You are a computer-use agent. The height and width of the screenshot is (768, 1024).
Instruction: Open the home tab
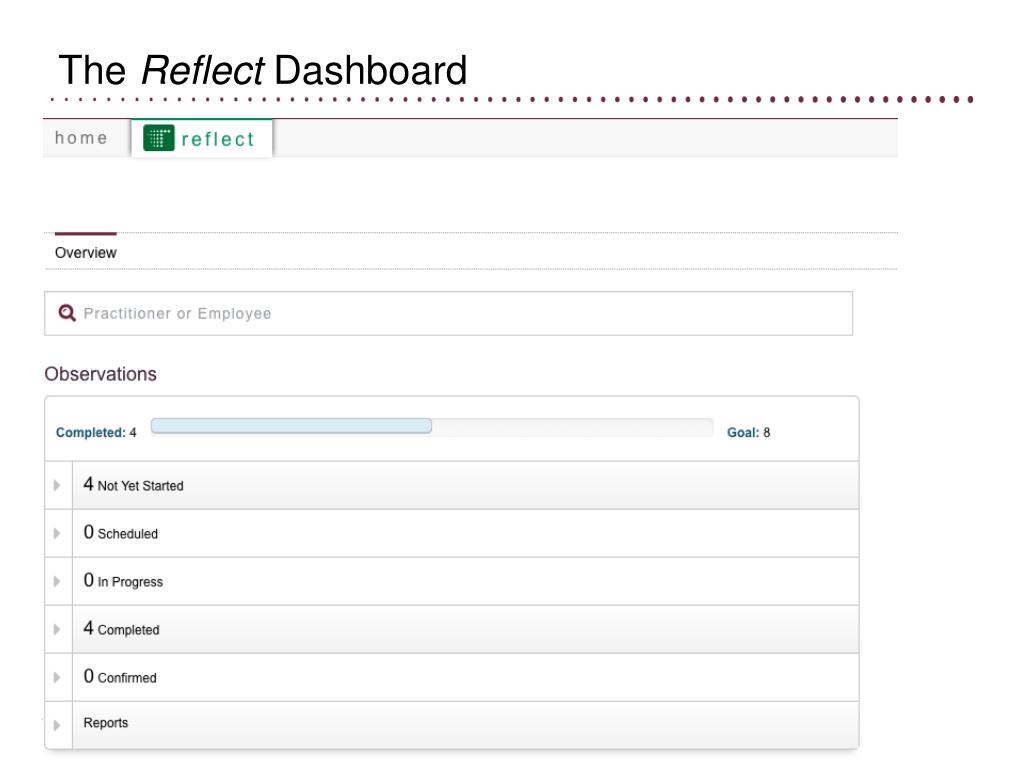click(82, 138)
